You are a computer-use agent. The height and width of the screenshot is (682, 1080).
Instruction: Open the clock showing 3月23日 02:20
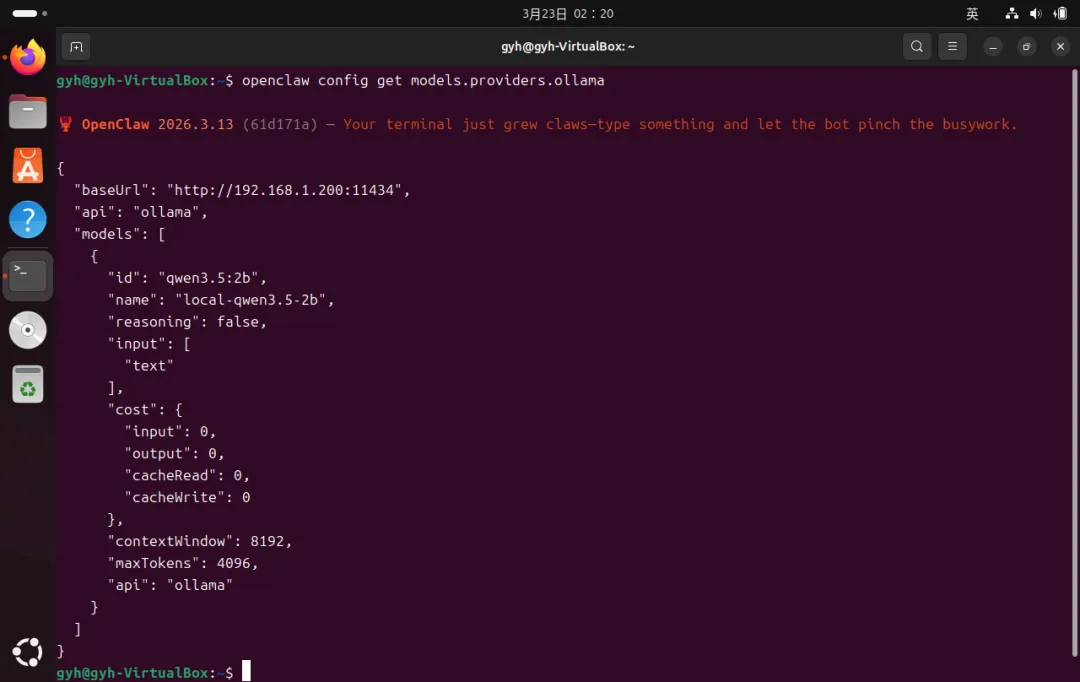pos(568,14)
